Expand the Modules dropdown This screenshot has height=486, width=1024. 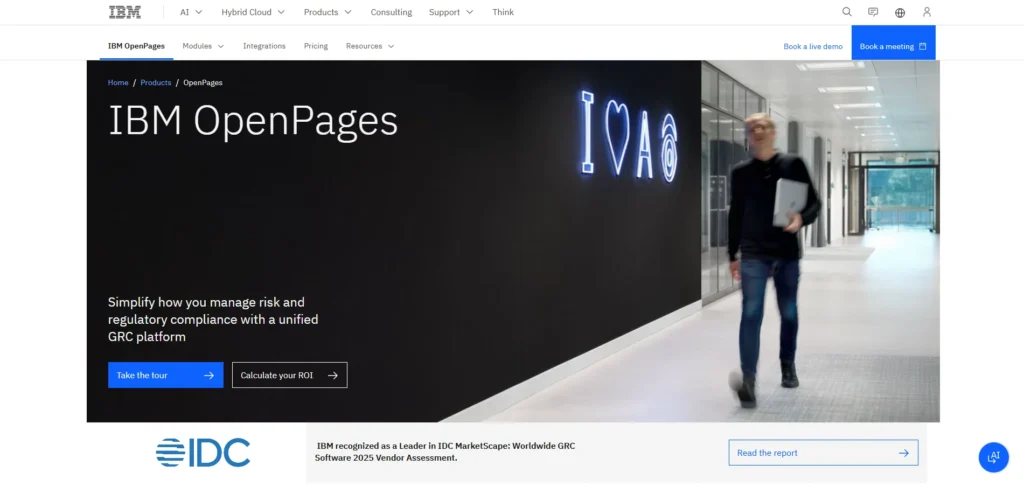coord(203,46)
